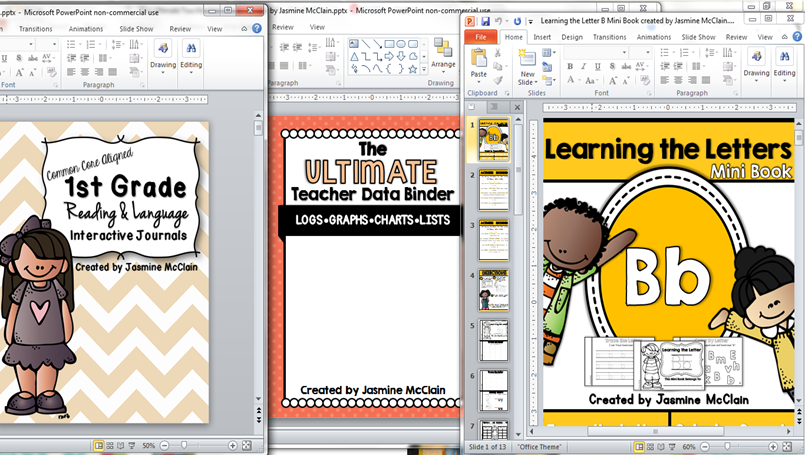Toggle Reading View in Letter B status bar
805x455 pixels.
661,447
